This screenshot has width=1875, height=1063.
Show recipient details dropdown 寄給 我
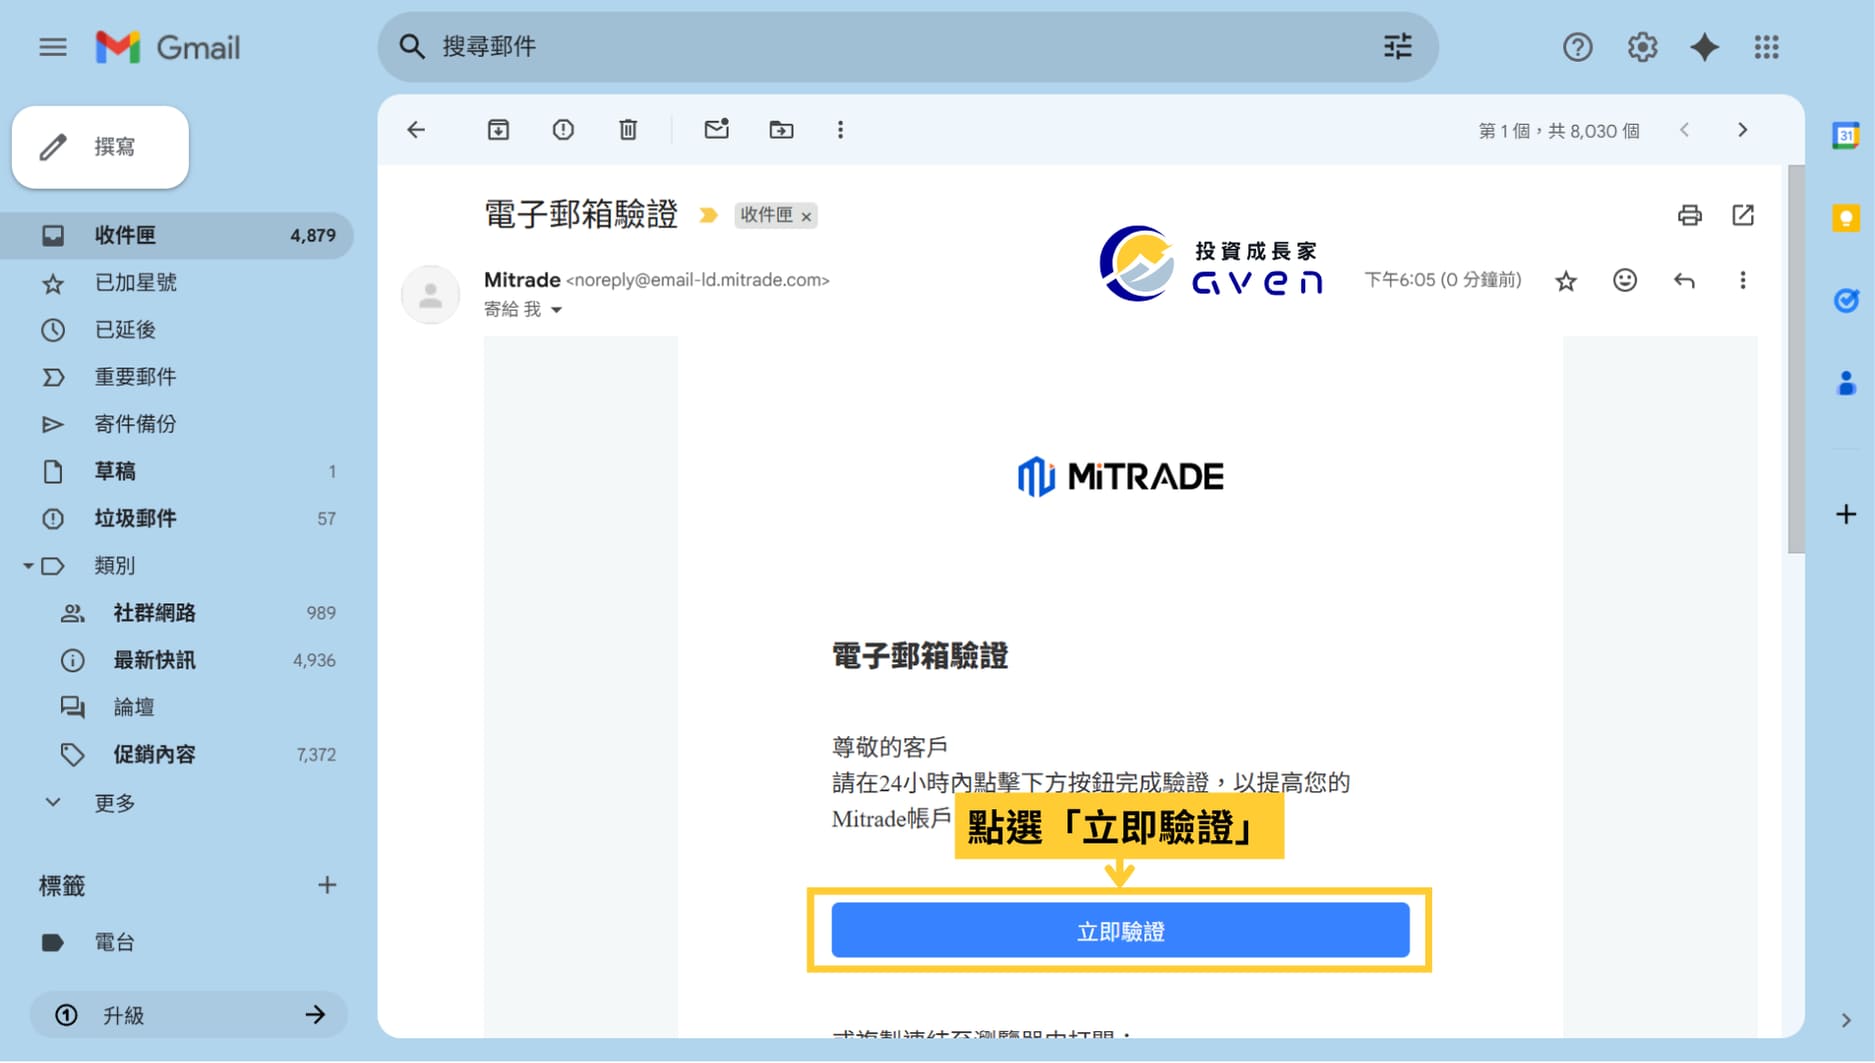[x=556, y=310]
